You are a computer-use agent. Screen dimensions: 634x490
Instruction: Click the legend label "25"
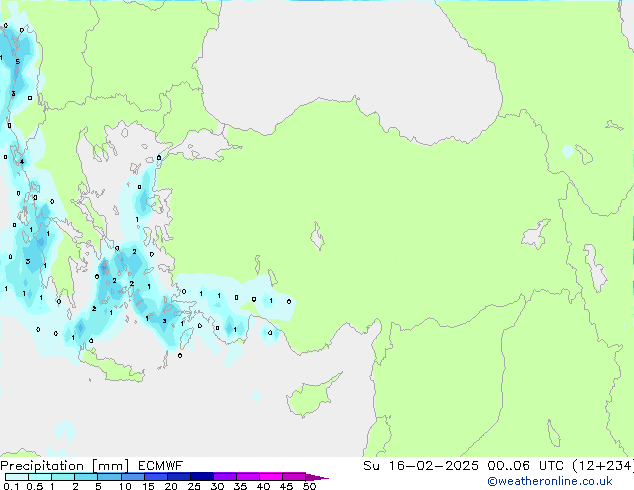point(194,486)
